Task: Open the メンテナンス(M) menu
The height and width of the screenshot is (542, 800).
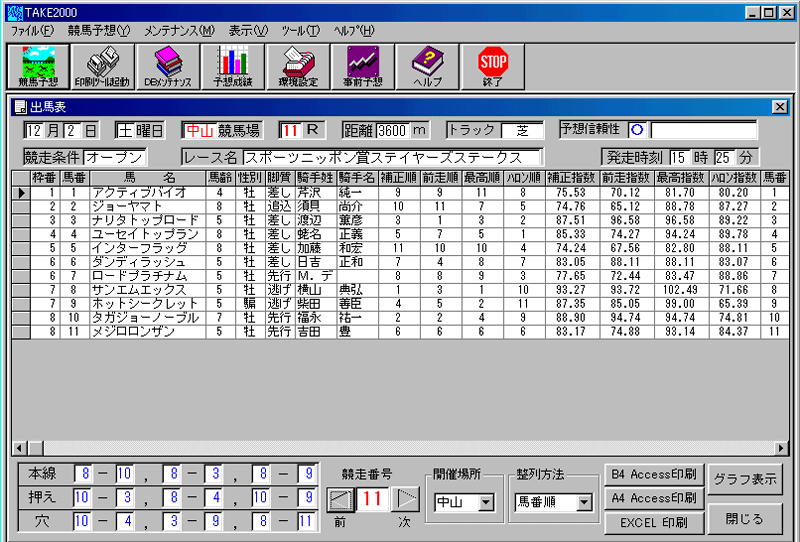Action: (x=178, y=30)
